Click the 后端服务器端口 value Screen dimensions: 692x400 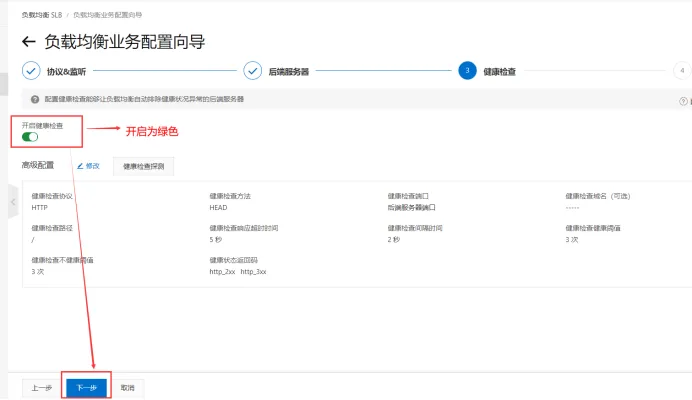(x=411, y=208)
